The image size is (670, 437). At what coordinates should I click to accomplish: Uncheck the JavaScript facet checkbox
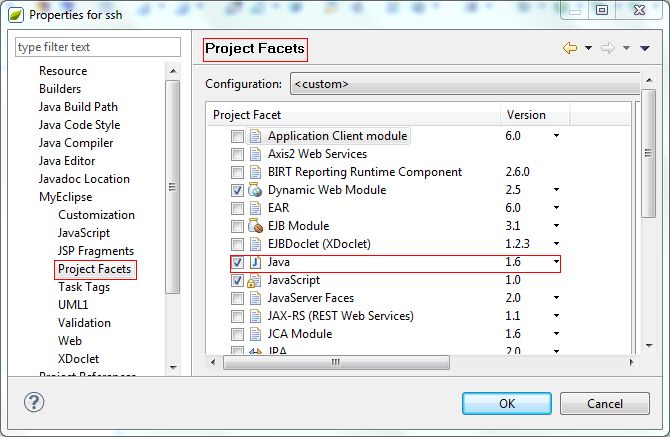tap(237, 280)
